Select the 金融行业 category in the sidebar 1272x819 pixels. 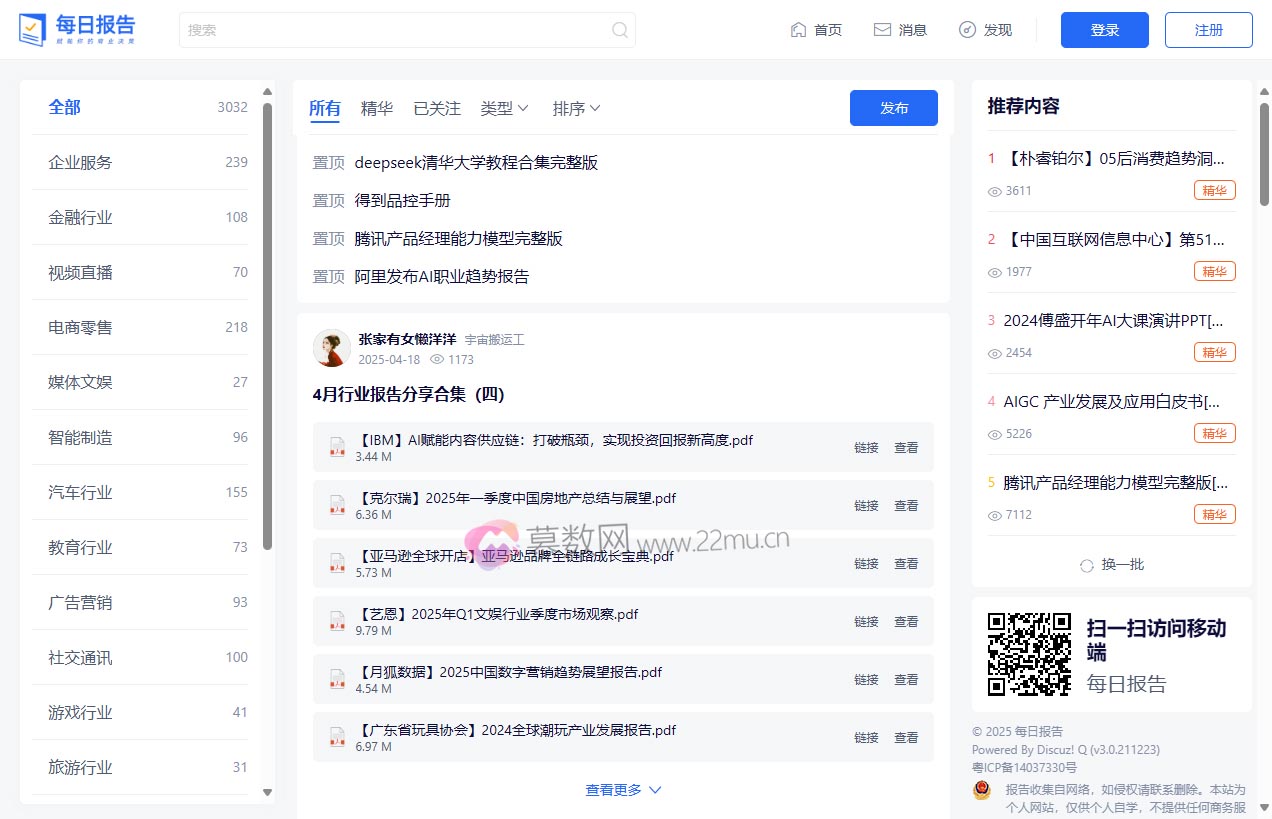(x=81, y=217)
